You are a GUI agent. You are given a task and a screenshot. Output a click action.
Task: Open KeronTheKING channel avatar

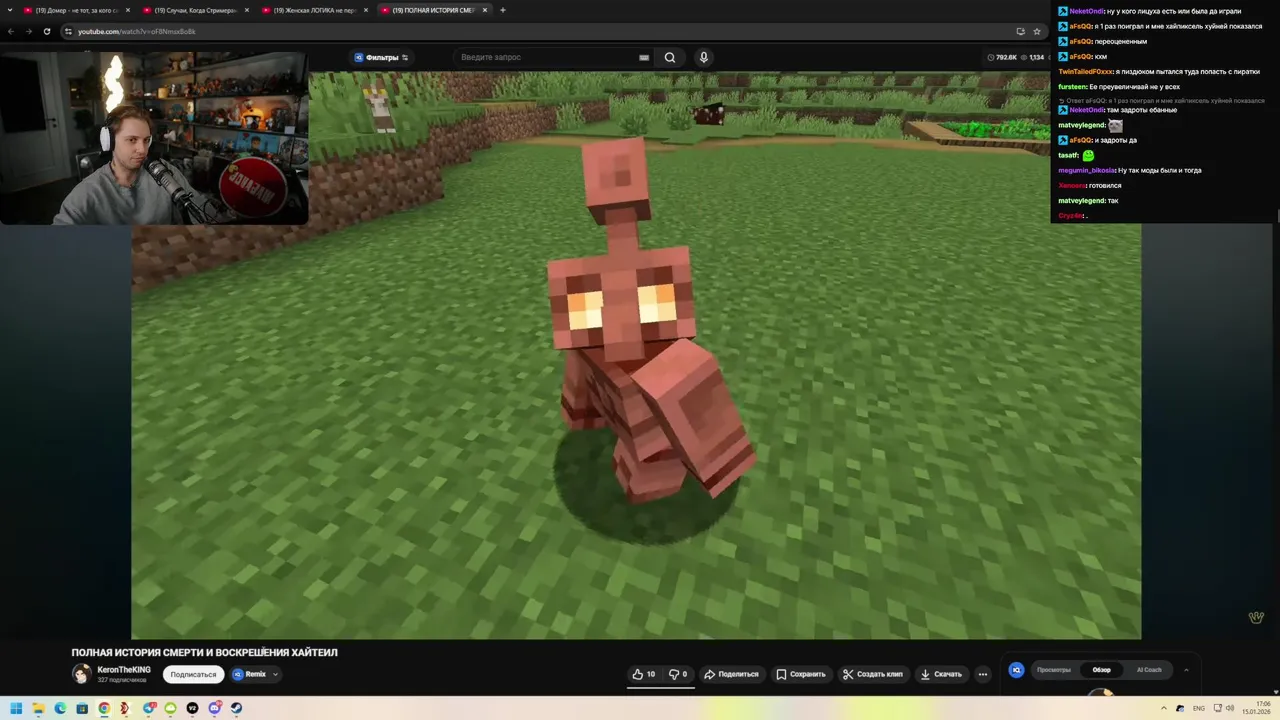coord(81,674)
